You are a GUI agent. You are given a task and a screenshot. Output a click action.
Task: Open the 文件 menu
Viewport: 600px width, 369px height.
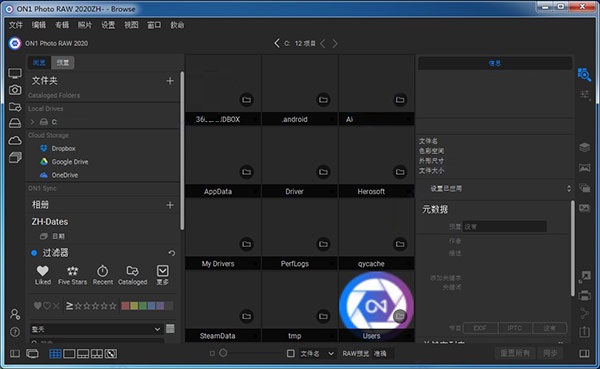pyautogui.click(x=16, y=25)
